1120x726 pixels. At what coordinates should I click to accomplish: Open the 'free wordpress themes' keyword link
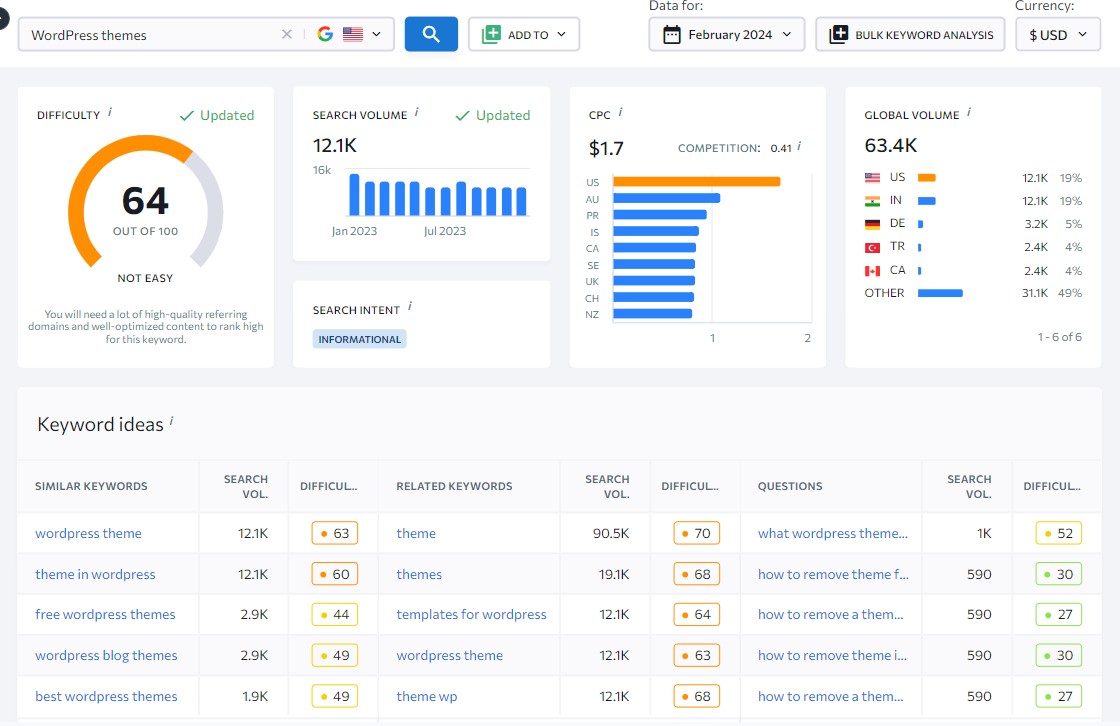coord(105,614)
